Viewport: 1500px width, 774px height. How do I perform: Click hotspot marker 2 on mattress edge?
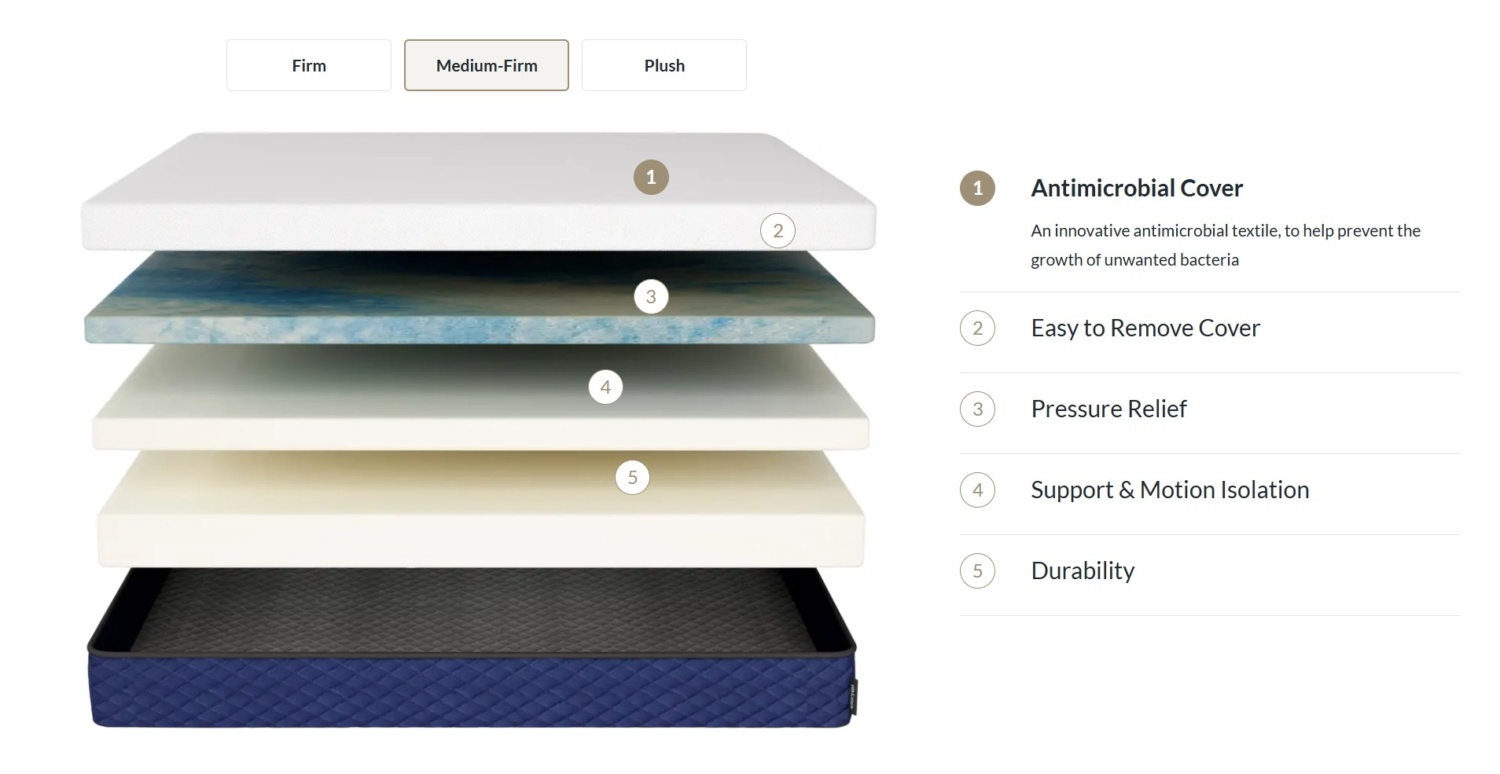point(778,231)
